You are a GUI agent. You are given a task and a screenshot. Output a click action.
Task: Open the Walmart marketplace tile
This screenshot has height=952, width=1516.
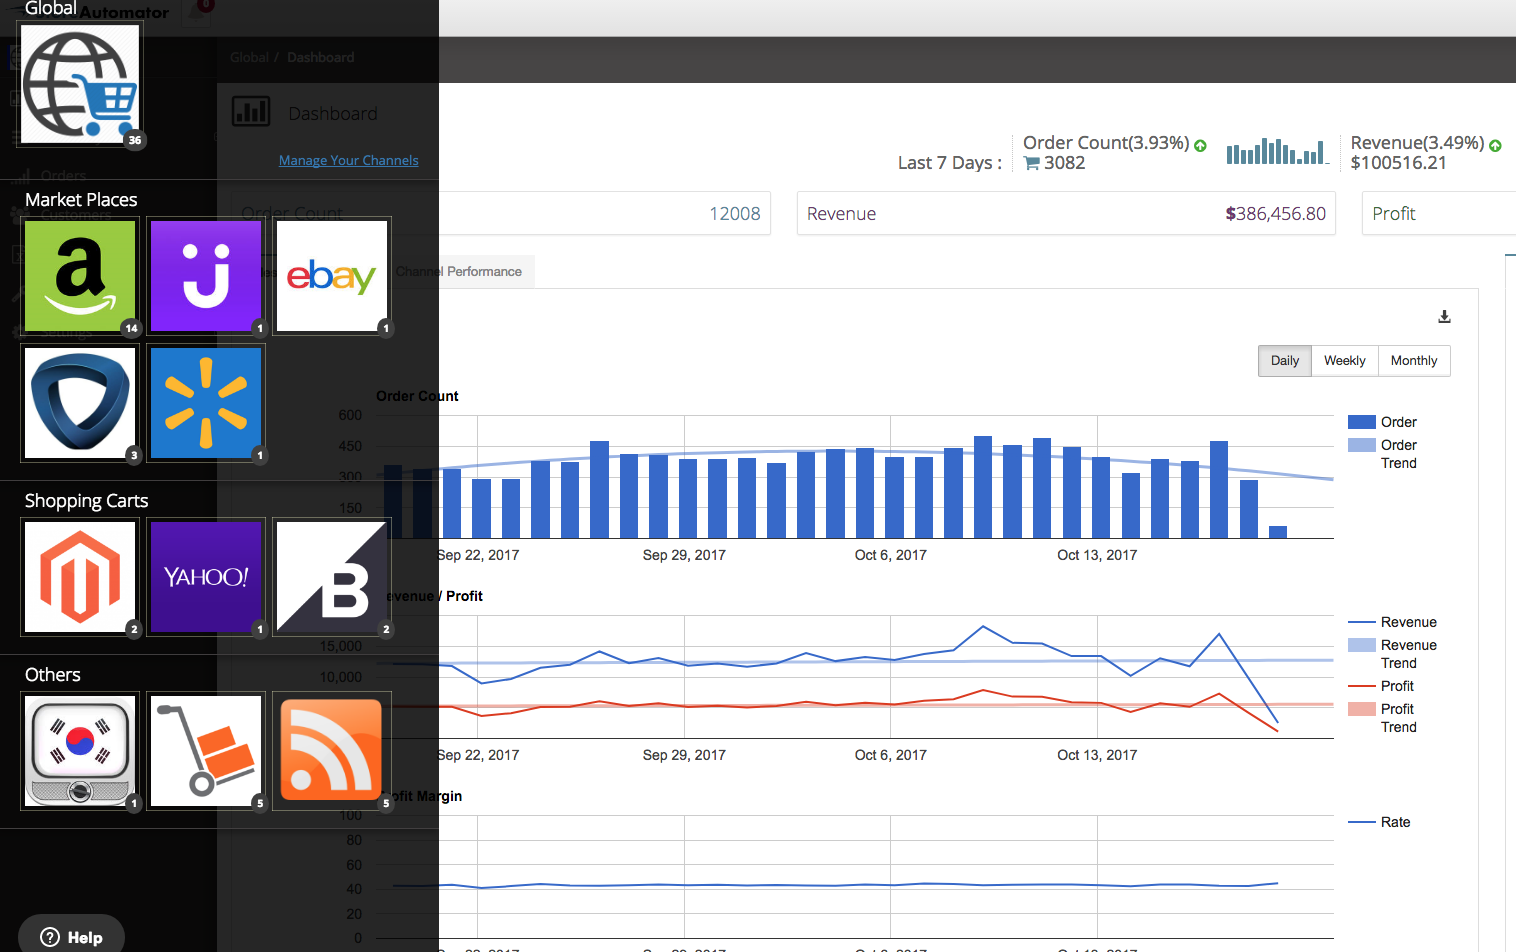(206, 403)
